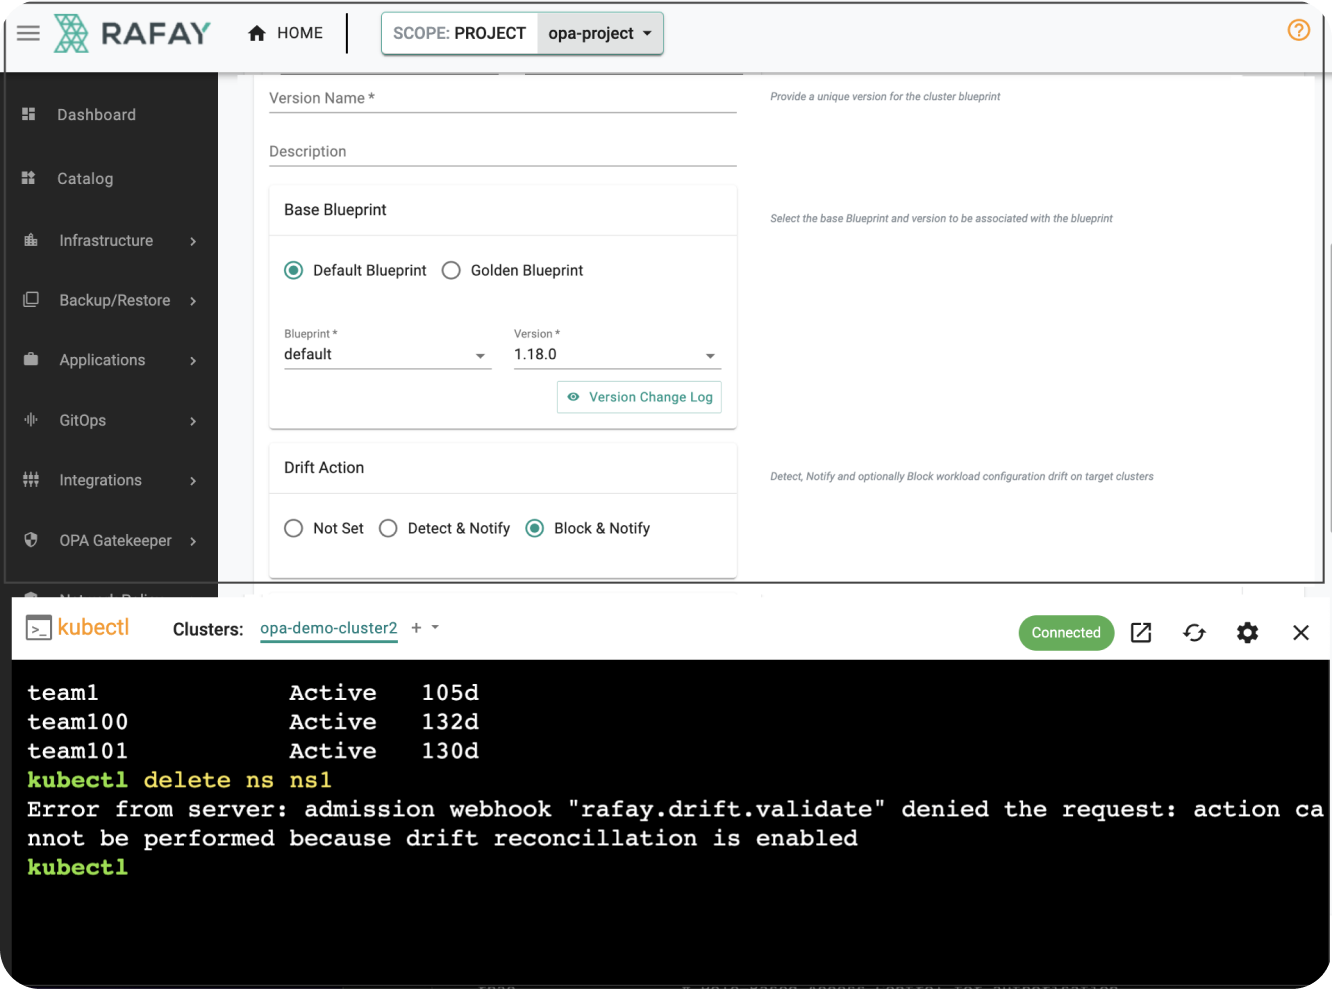Open the OPA Gatekeeper section
Viewport: 1332px width, 989px height.
115,540
